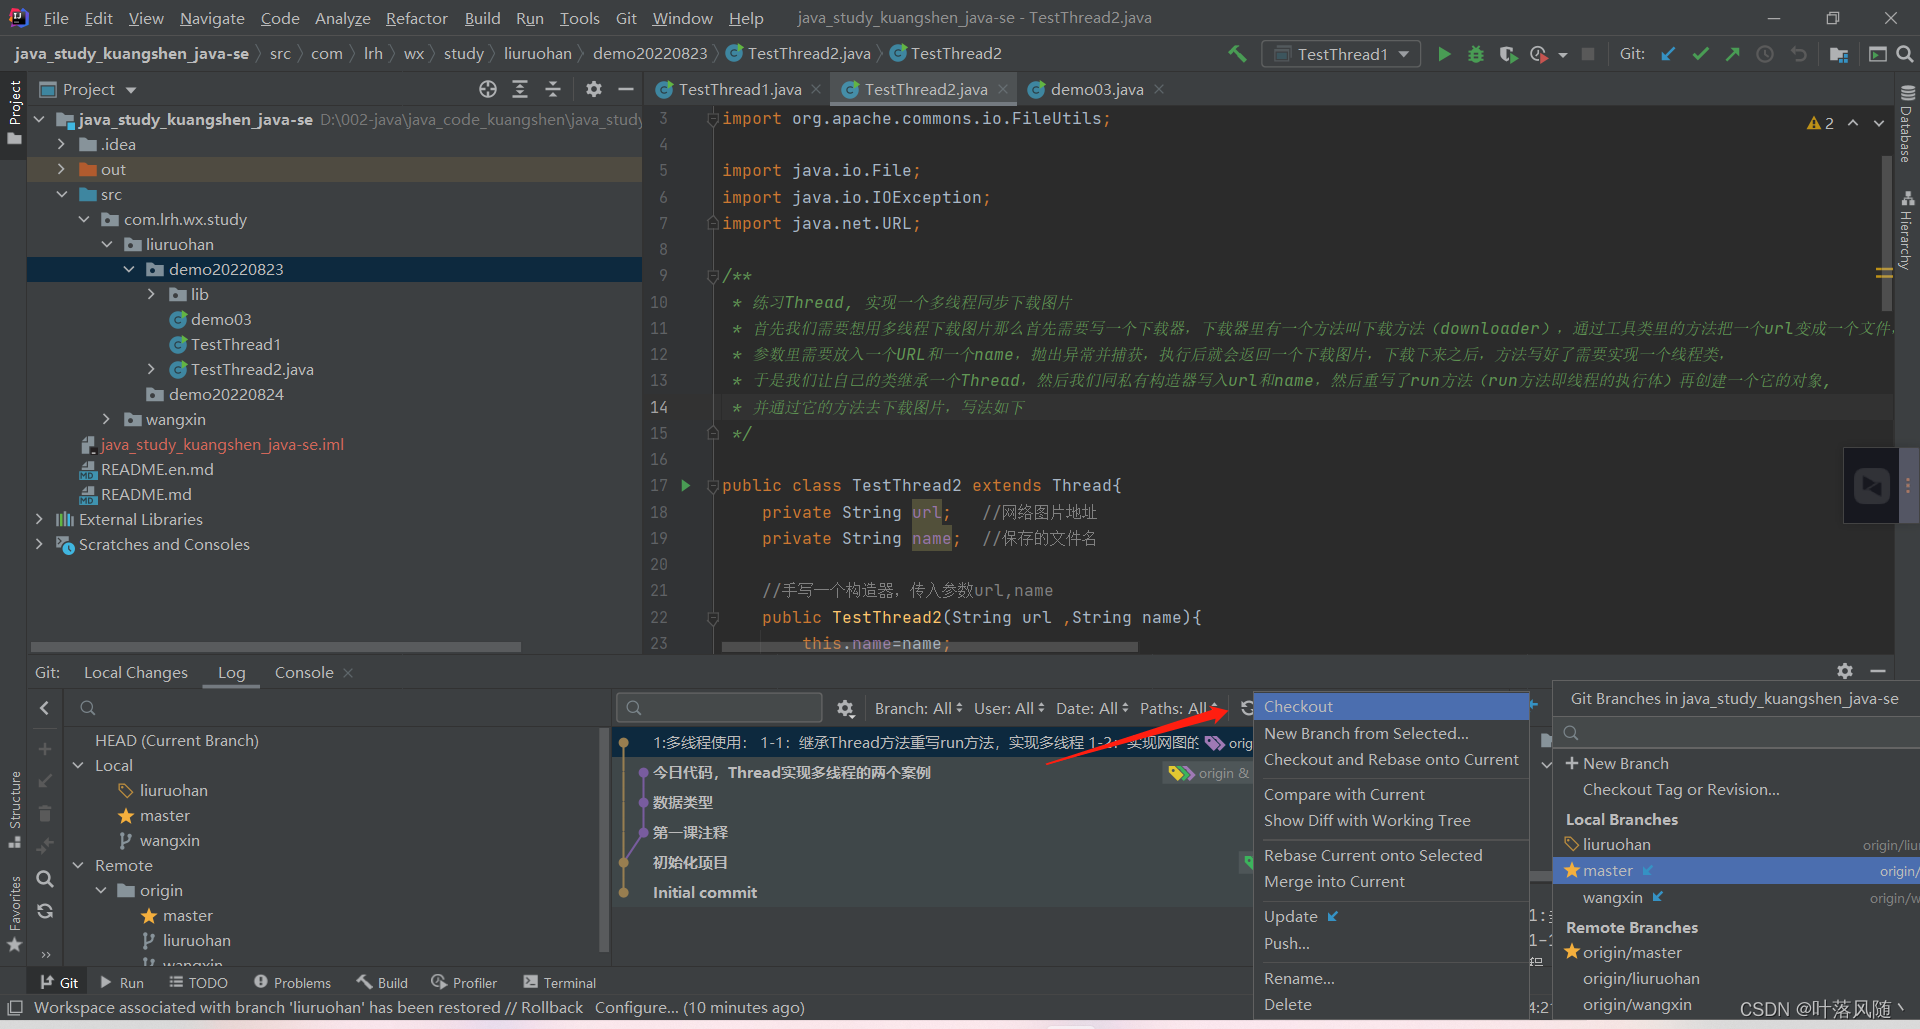The width and height of the screenshot is (1920, 1029).
Task: Click the Profile run icon in the toolbar
Action: [1539, 54]
